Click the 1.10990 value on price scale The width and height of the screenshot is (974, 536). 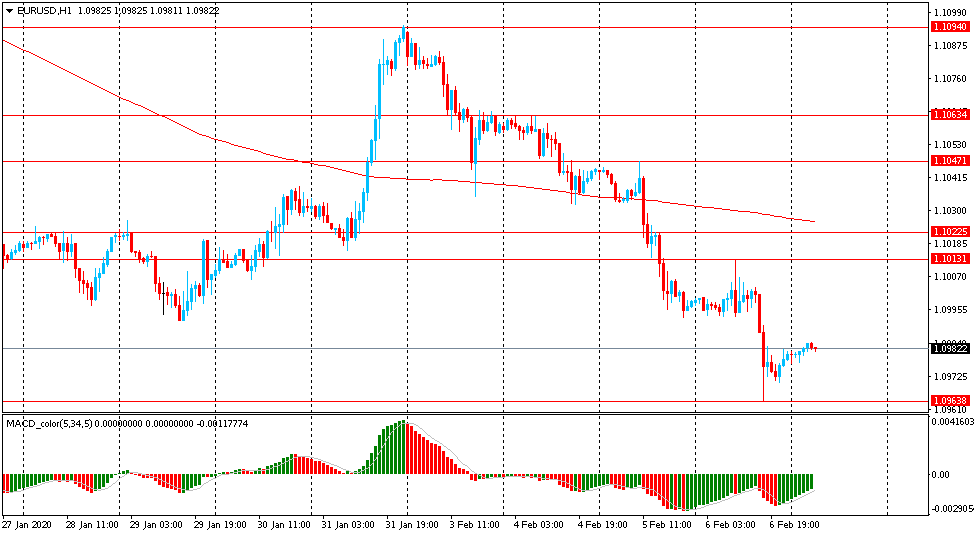950,12
